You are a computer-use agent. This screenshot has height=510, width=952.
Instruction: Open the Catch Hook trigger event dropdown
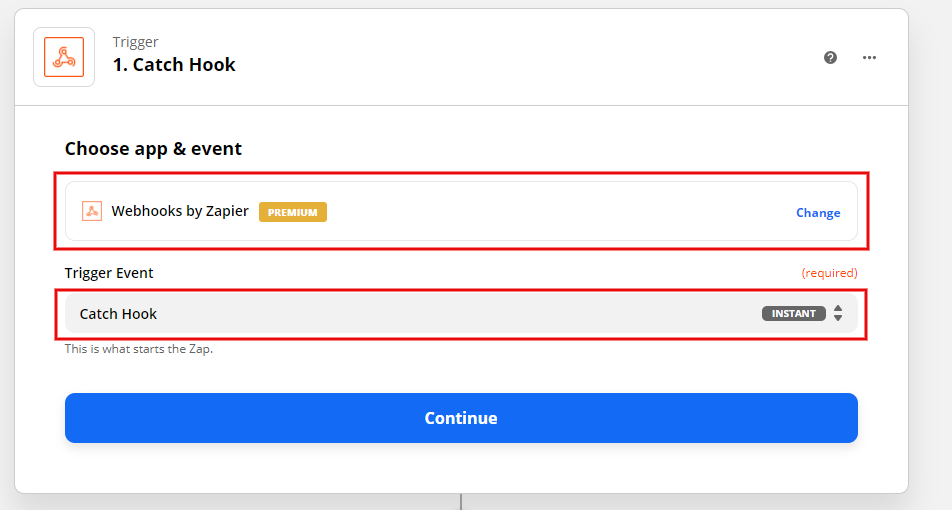coord(400,313)
